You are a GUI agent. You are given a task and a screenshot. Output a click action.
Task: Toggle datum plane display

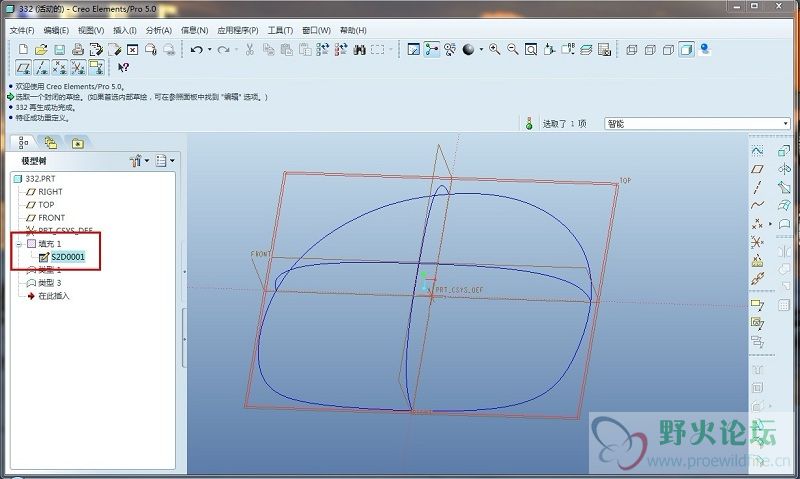click(x=23, y=67)
